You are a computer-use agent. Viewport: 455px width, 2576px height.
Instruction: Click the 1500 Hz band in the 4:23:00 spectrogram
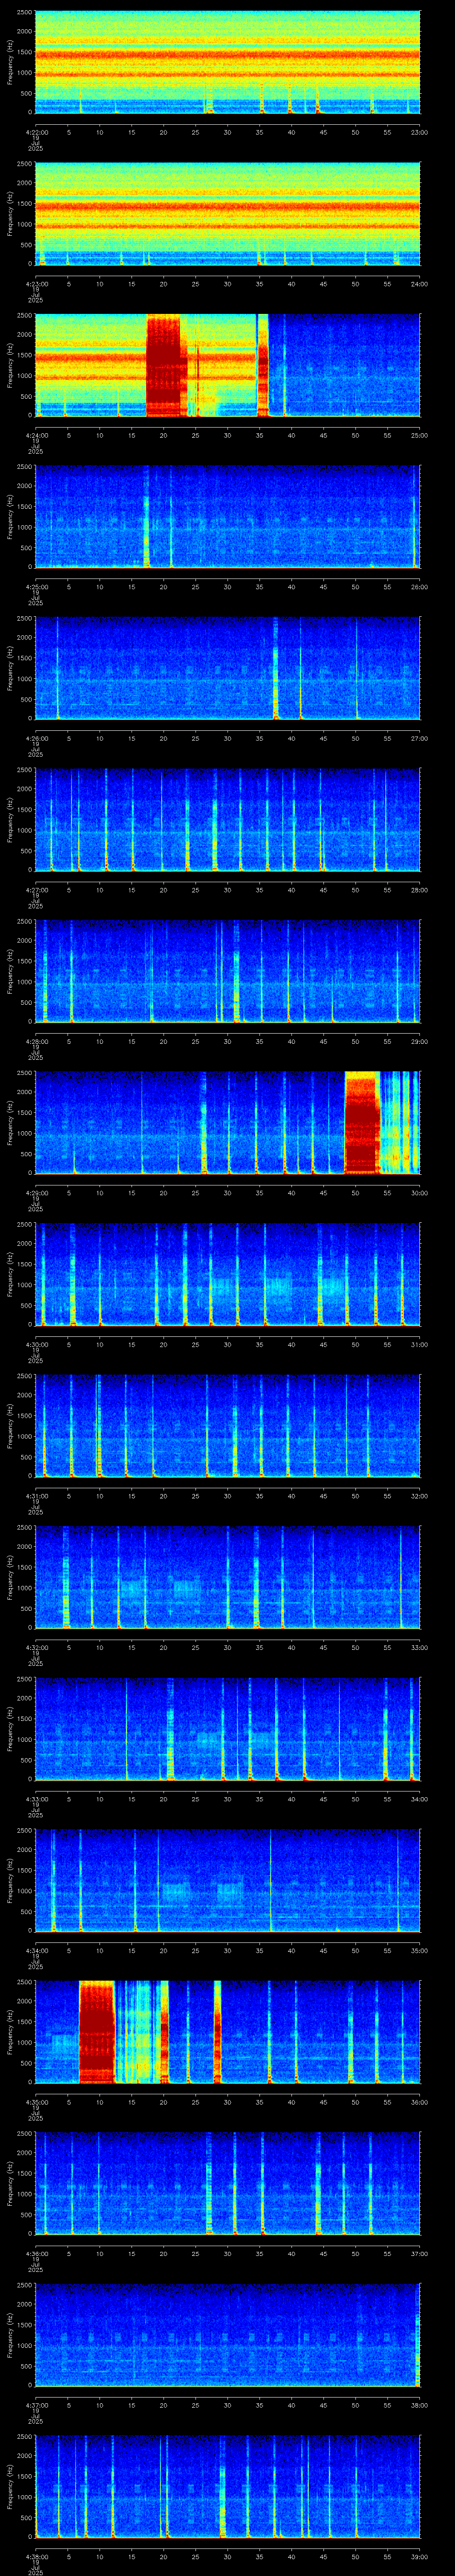click(x=227, y=206)
